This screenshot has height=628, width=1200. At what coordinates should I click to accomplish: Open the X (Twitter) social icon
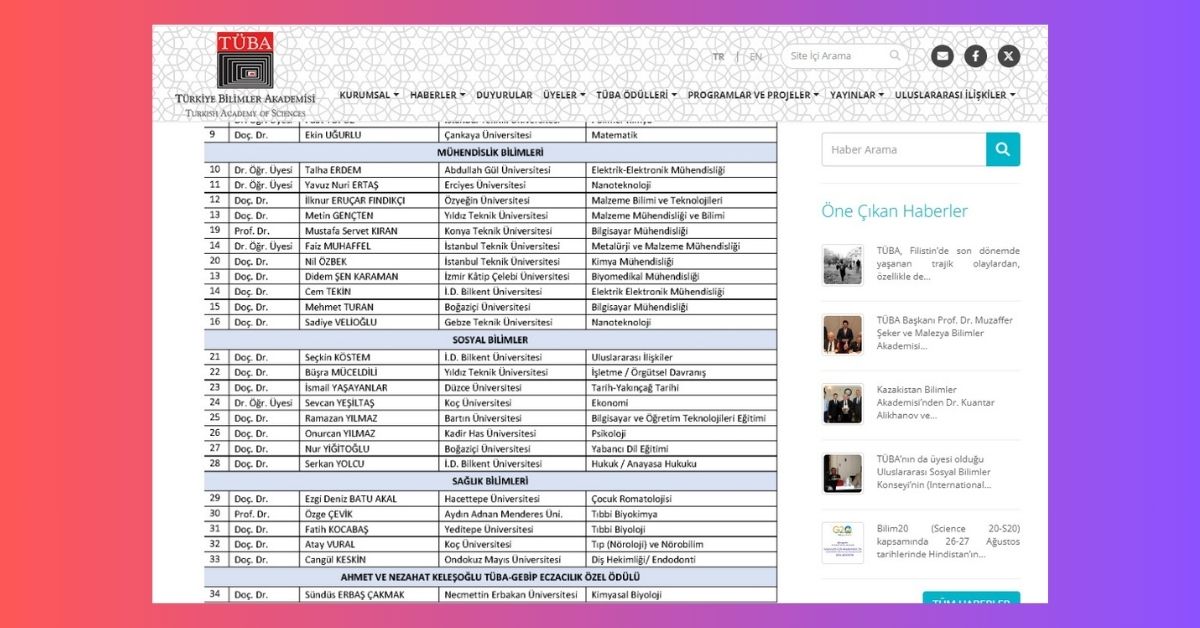(1009, 56)
